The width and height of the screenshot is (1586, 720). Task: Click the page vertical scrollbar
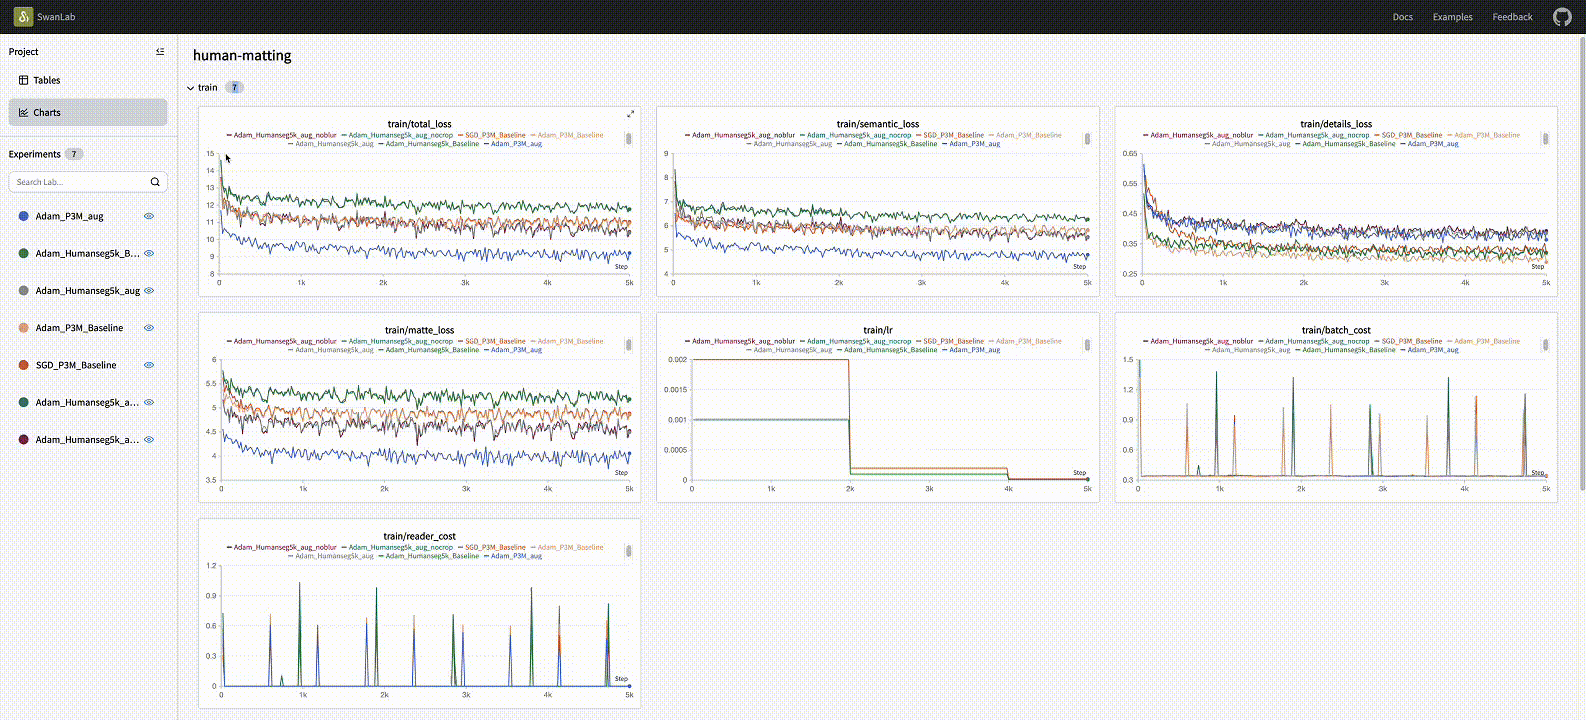[1580, 263]
